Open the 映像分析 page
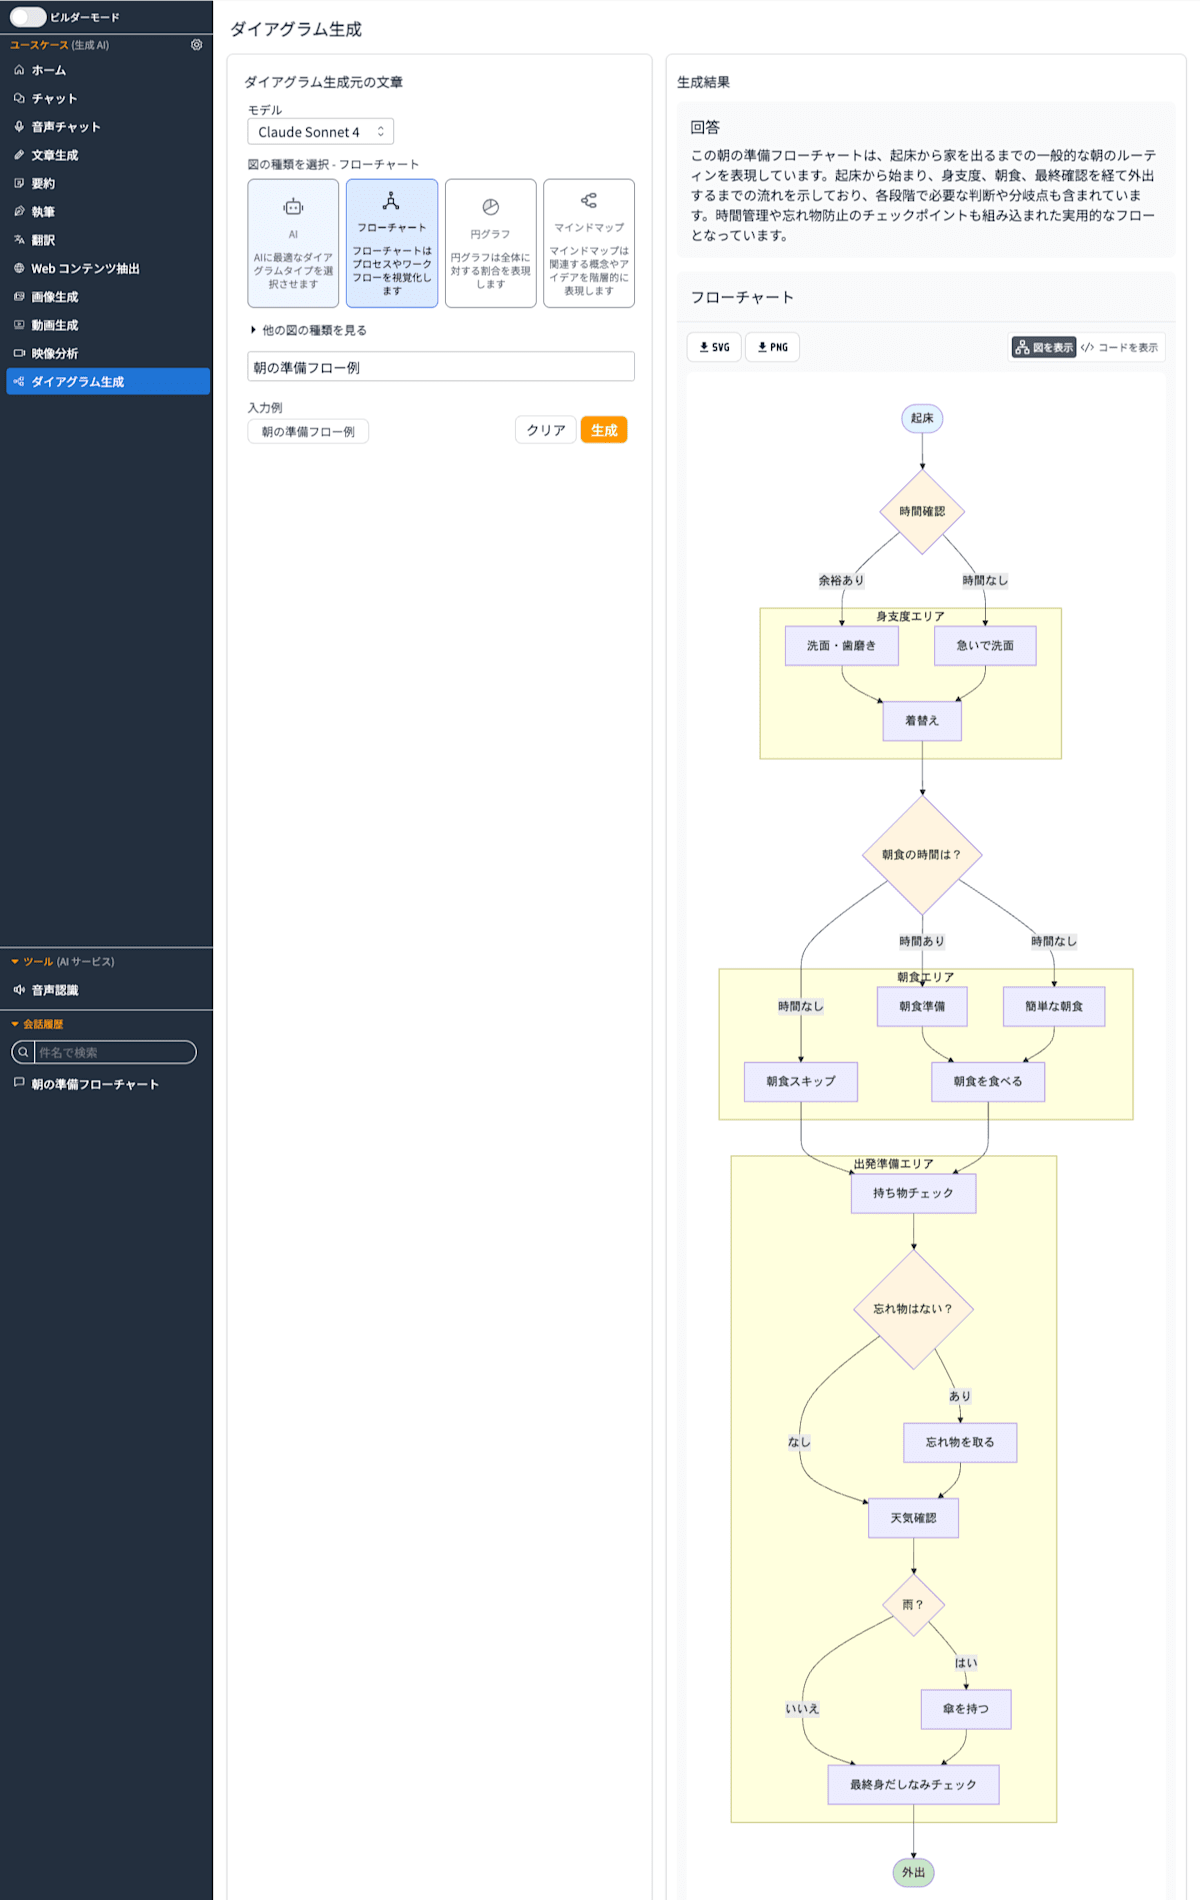This screenshot has width=1200, height=1900. pyautogui.click(x=107, y=353)
